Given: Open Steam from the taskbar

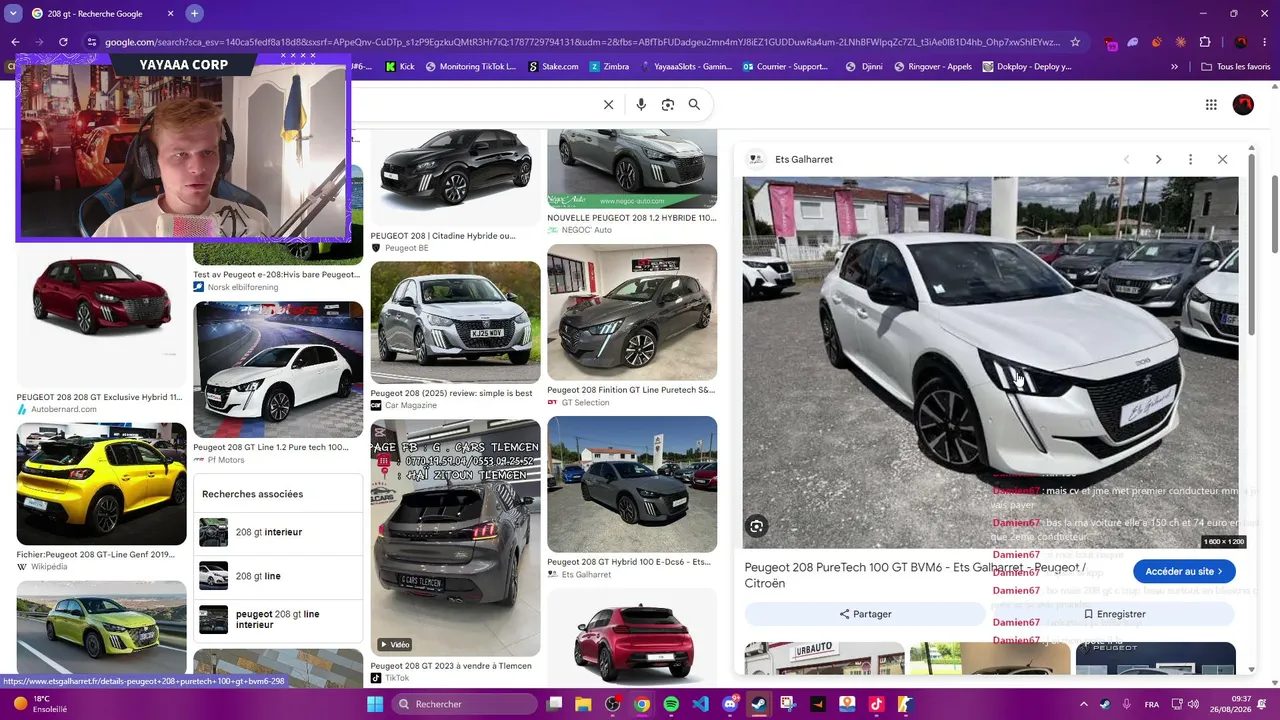Looking at the screenshot, I should pos(759,704).
